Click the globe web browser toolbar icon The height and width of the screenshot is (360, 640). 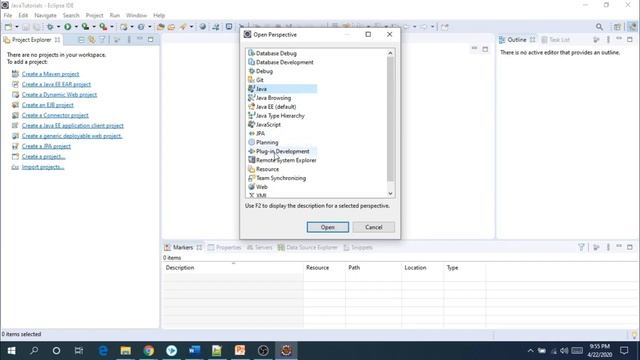point(202,27)
